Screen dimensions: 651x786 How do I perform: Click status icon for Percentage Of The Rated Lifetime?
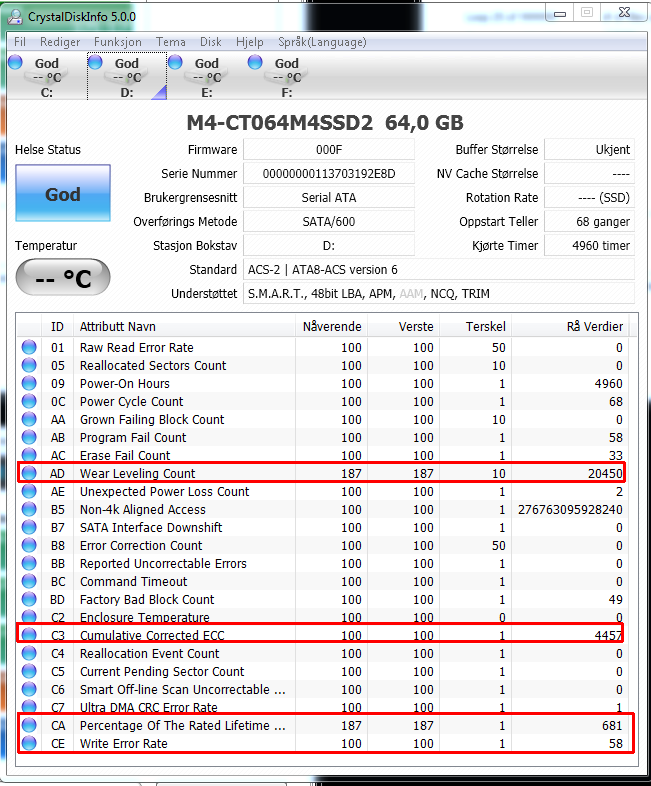[29, 725]
